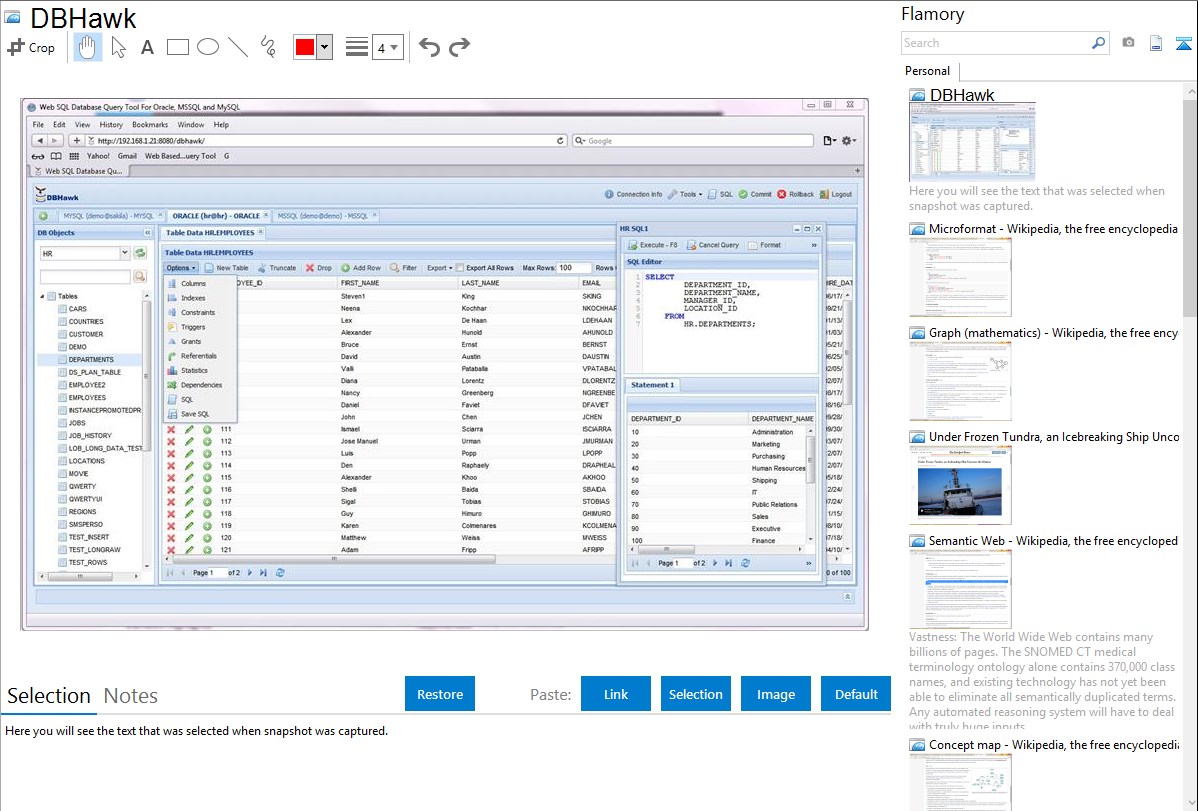Click the Flamory search field
The width and height of the screenshot is (1198, 811).
click(x=996, y=43)
